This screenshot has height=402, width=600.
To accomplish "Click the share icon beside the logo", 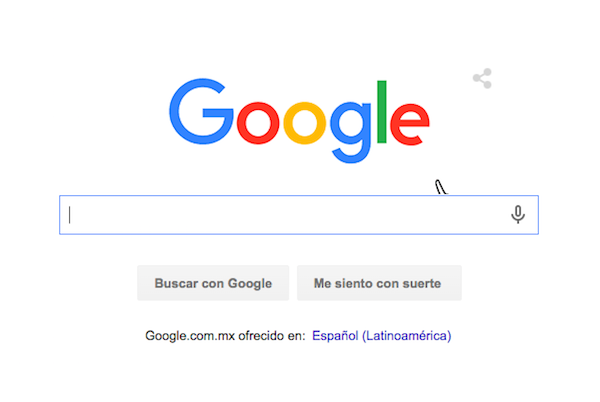I will [x=482, y=78].
